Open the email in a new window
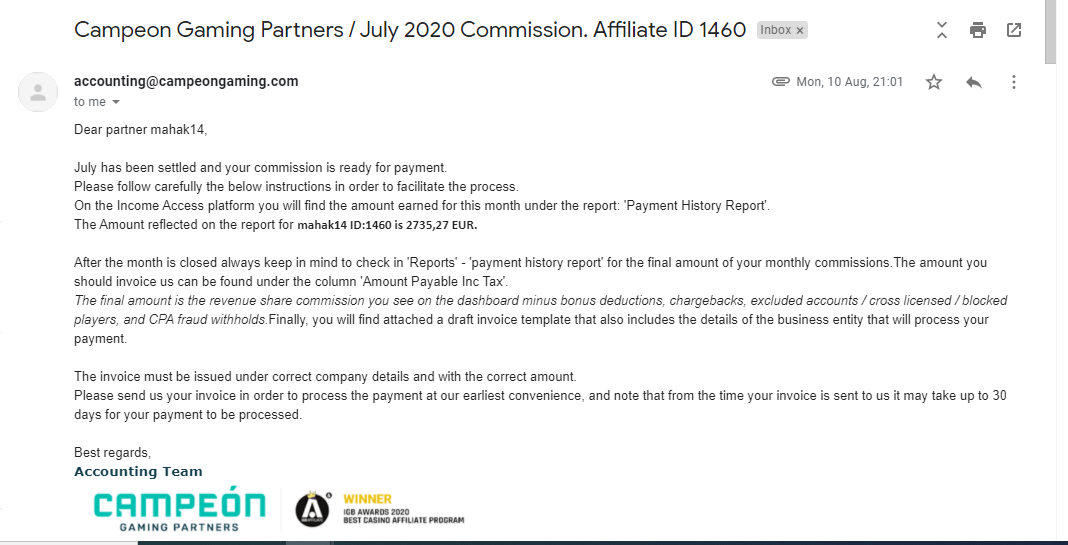This screenshot has width=1068, height=545. pyautogui.click(x=1014, y=30)
